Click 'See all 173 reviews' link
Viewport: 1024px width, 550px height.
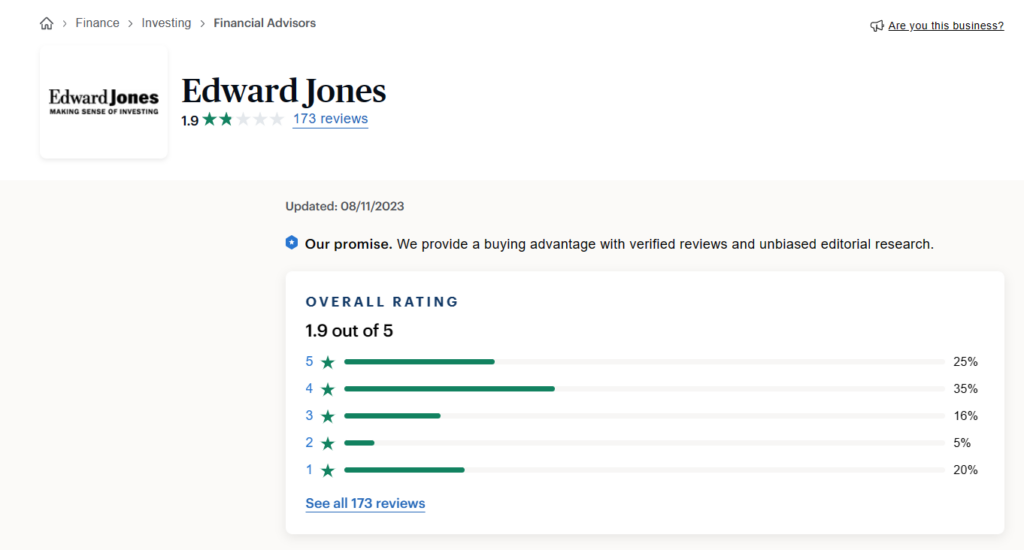pos(365,503)
